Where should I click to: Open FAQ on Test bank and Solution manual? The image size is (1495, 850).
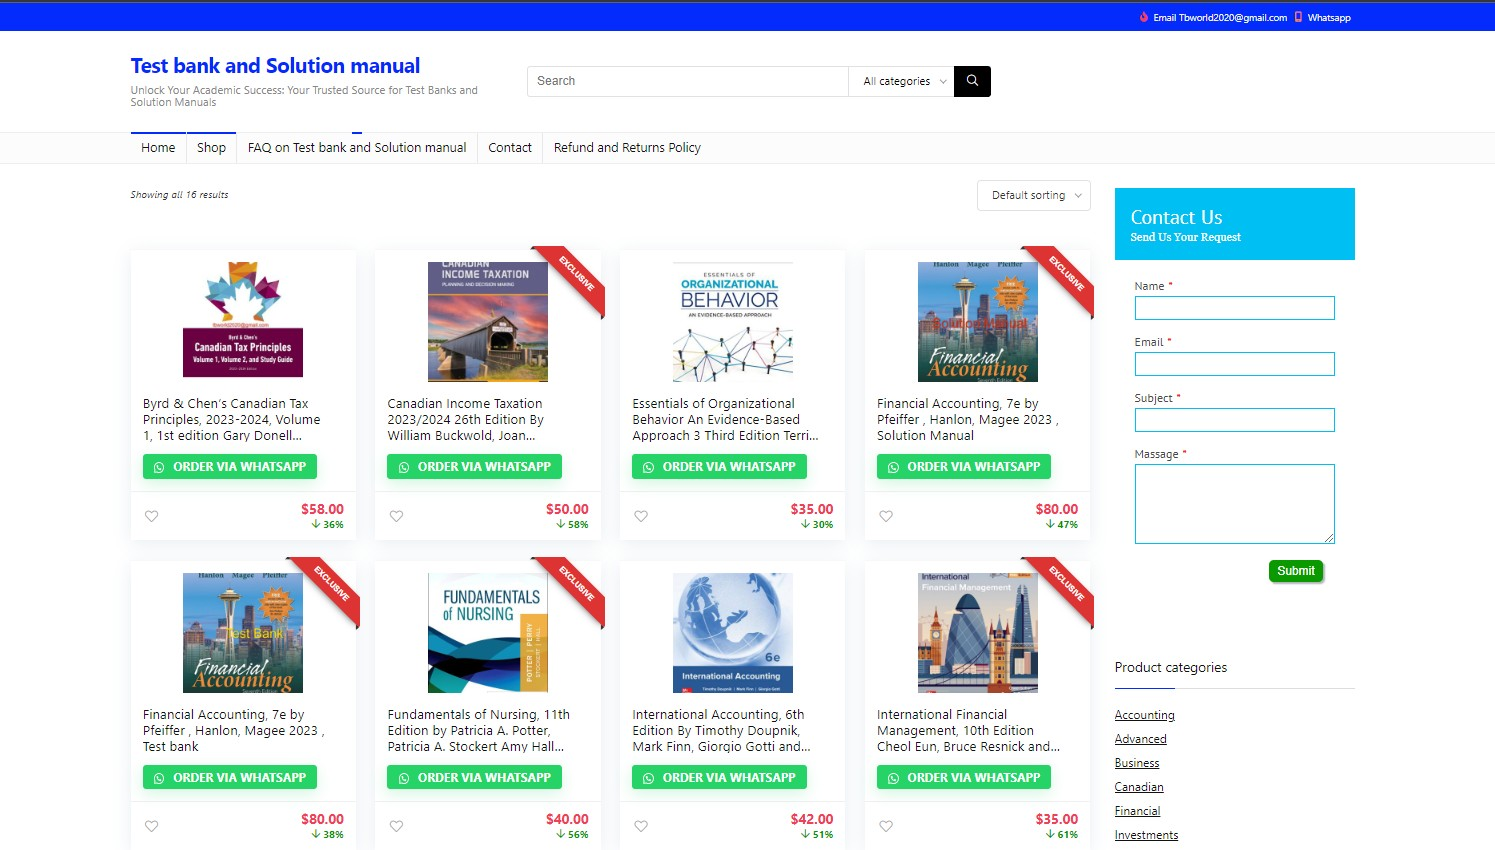coord(357,148)
